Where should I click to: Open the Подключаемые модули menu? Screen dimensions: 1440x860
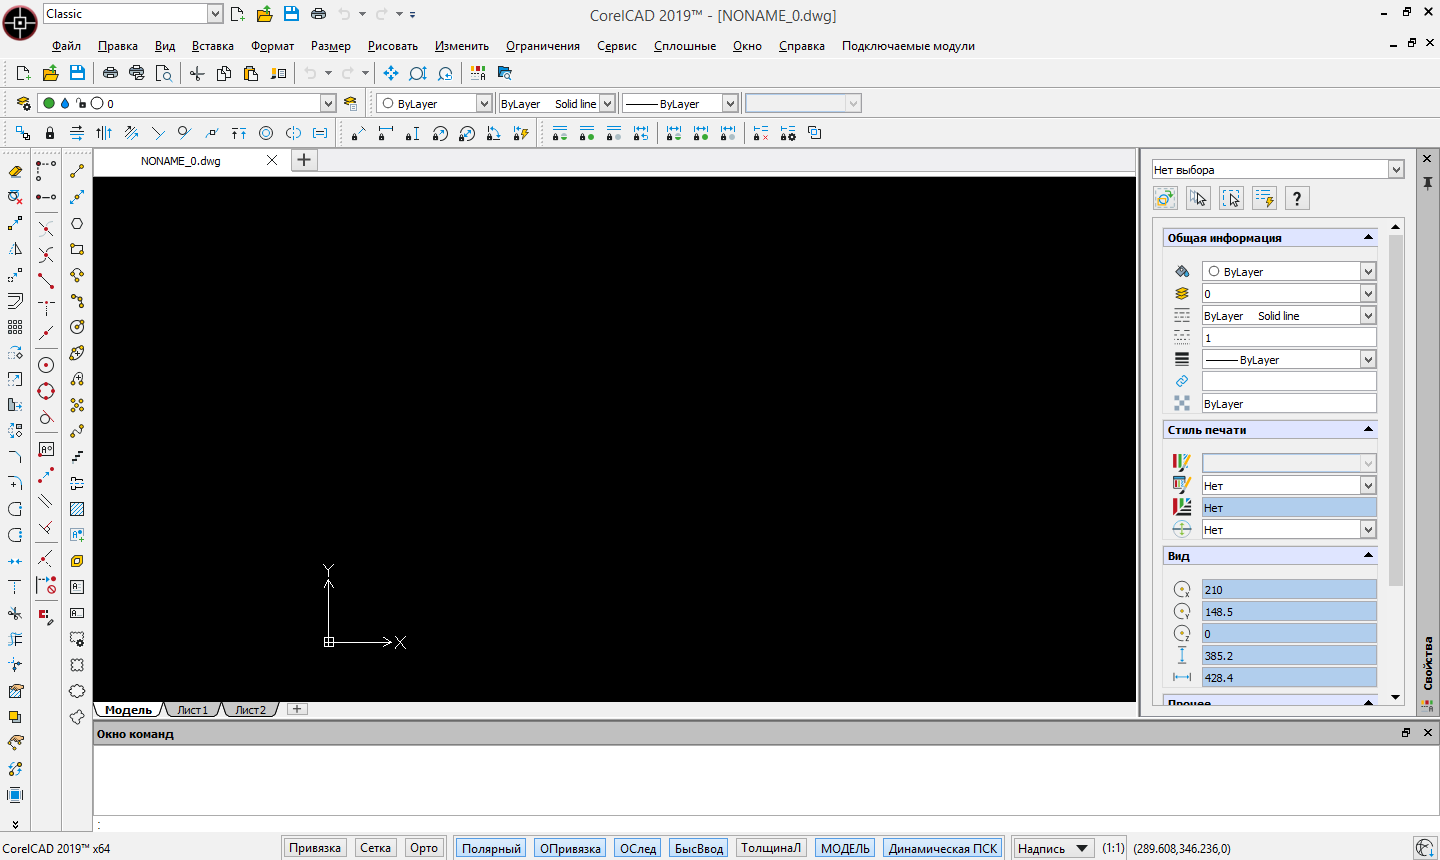pyautogui.click(x=908, y=46)
